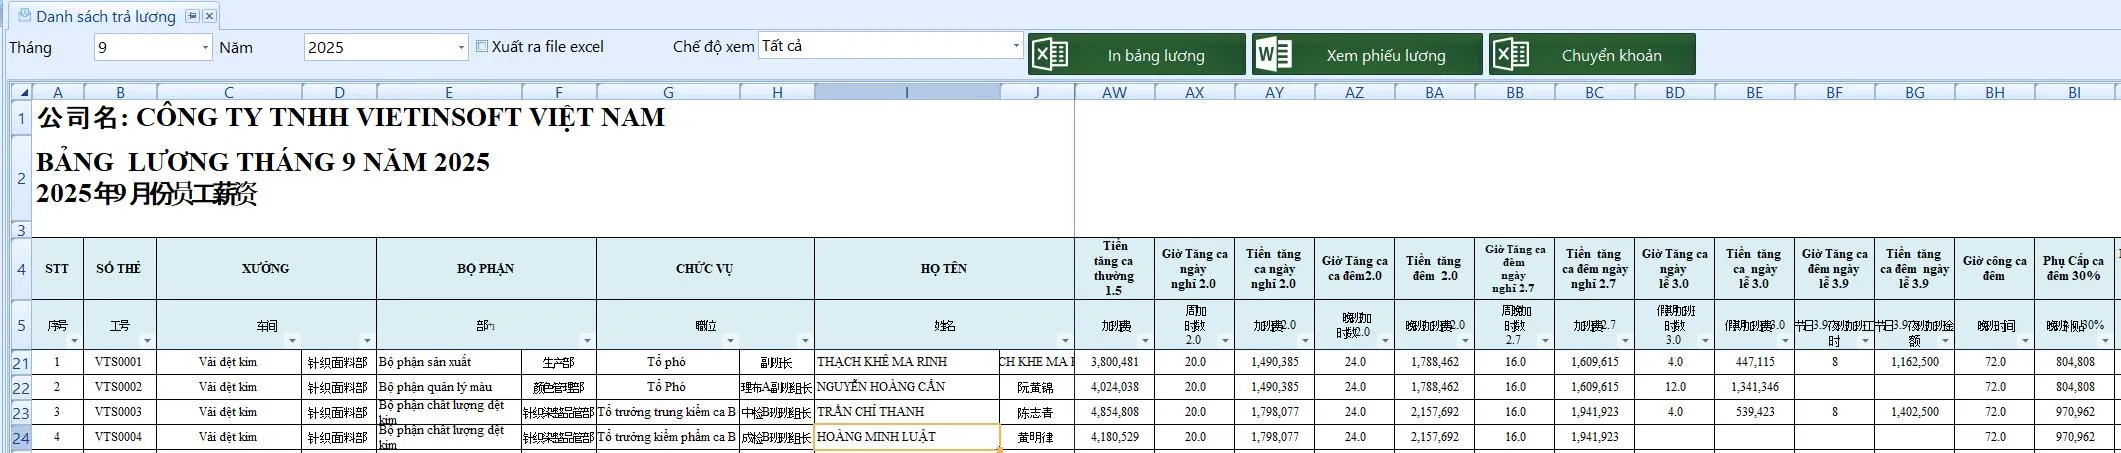Image resolution: width=2121 pixels, height=453 pixels.
Task: Select row header 21
Action: tap(21, 362)
